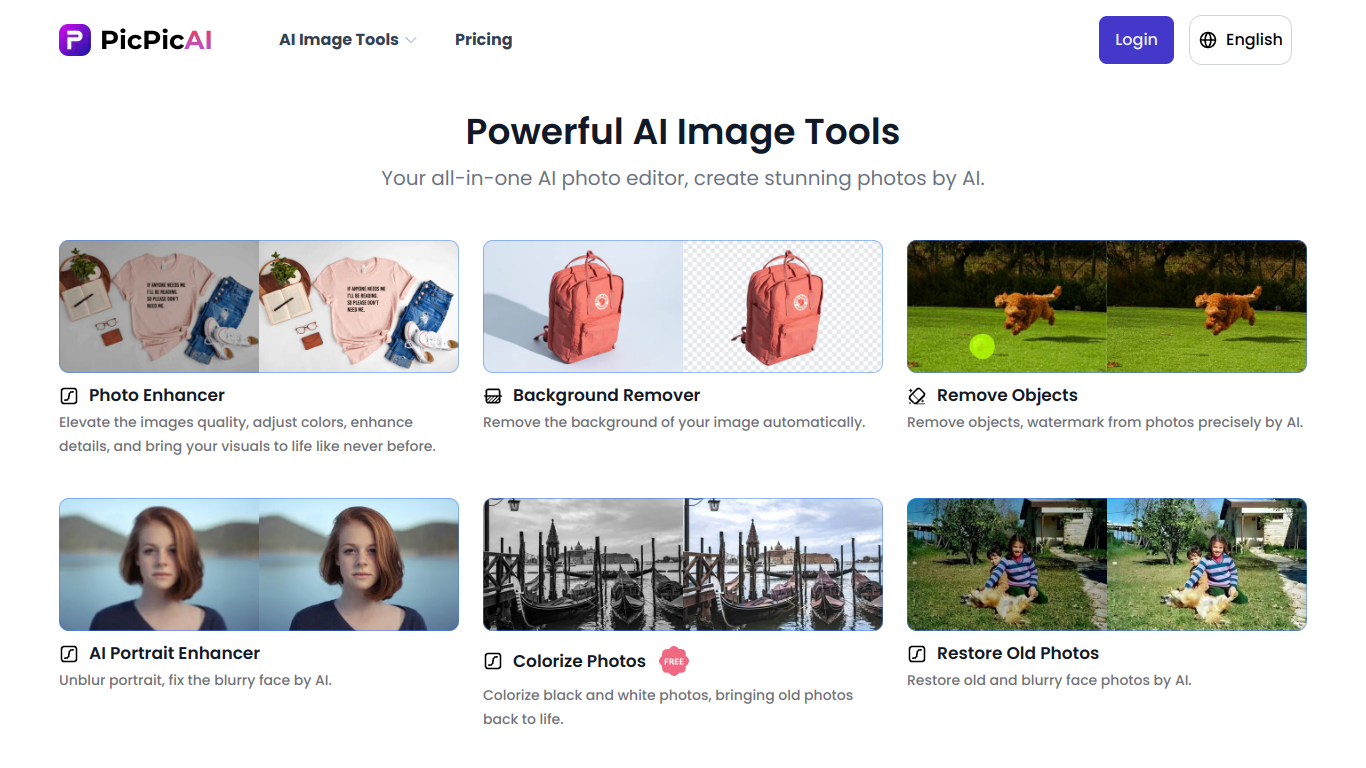Click the pink FREE badge
Screen dimensions: 1366x768
pos(674,661)
